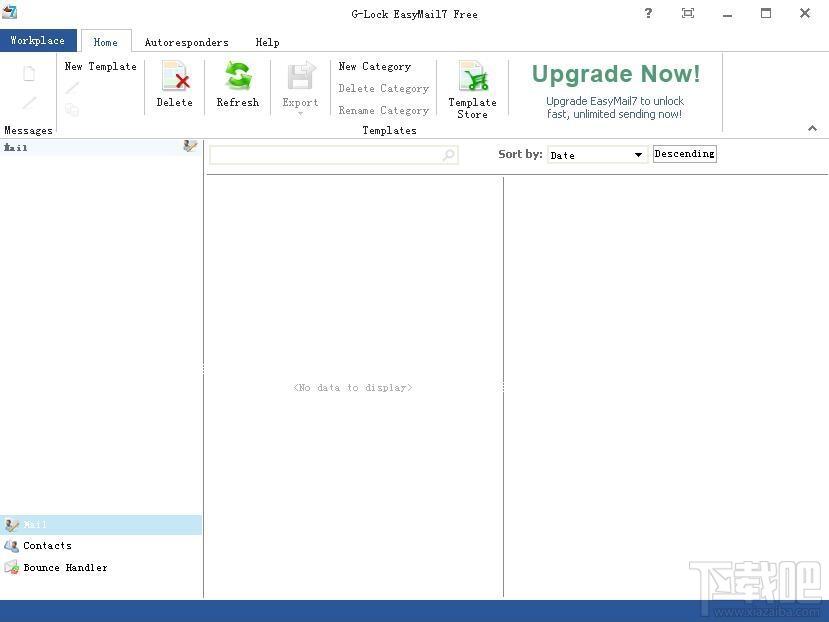Open the Help tab

(x=267, y=42)
